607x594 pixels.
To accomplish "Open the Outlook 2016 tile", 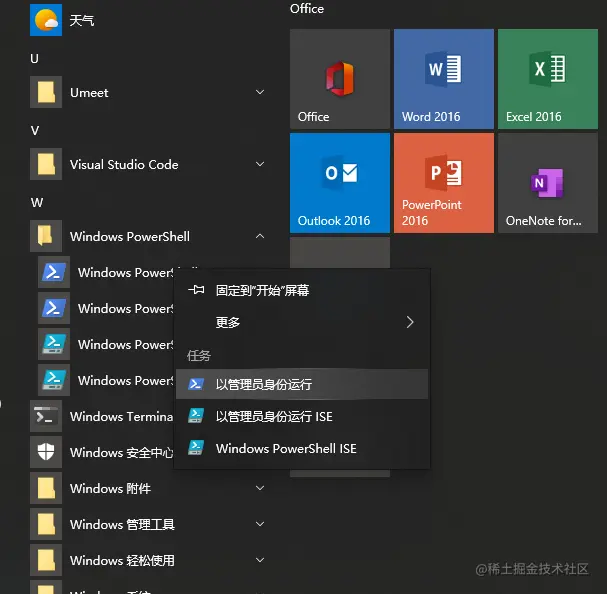I will [x=340, y=183].
